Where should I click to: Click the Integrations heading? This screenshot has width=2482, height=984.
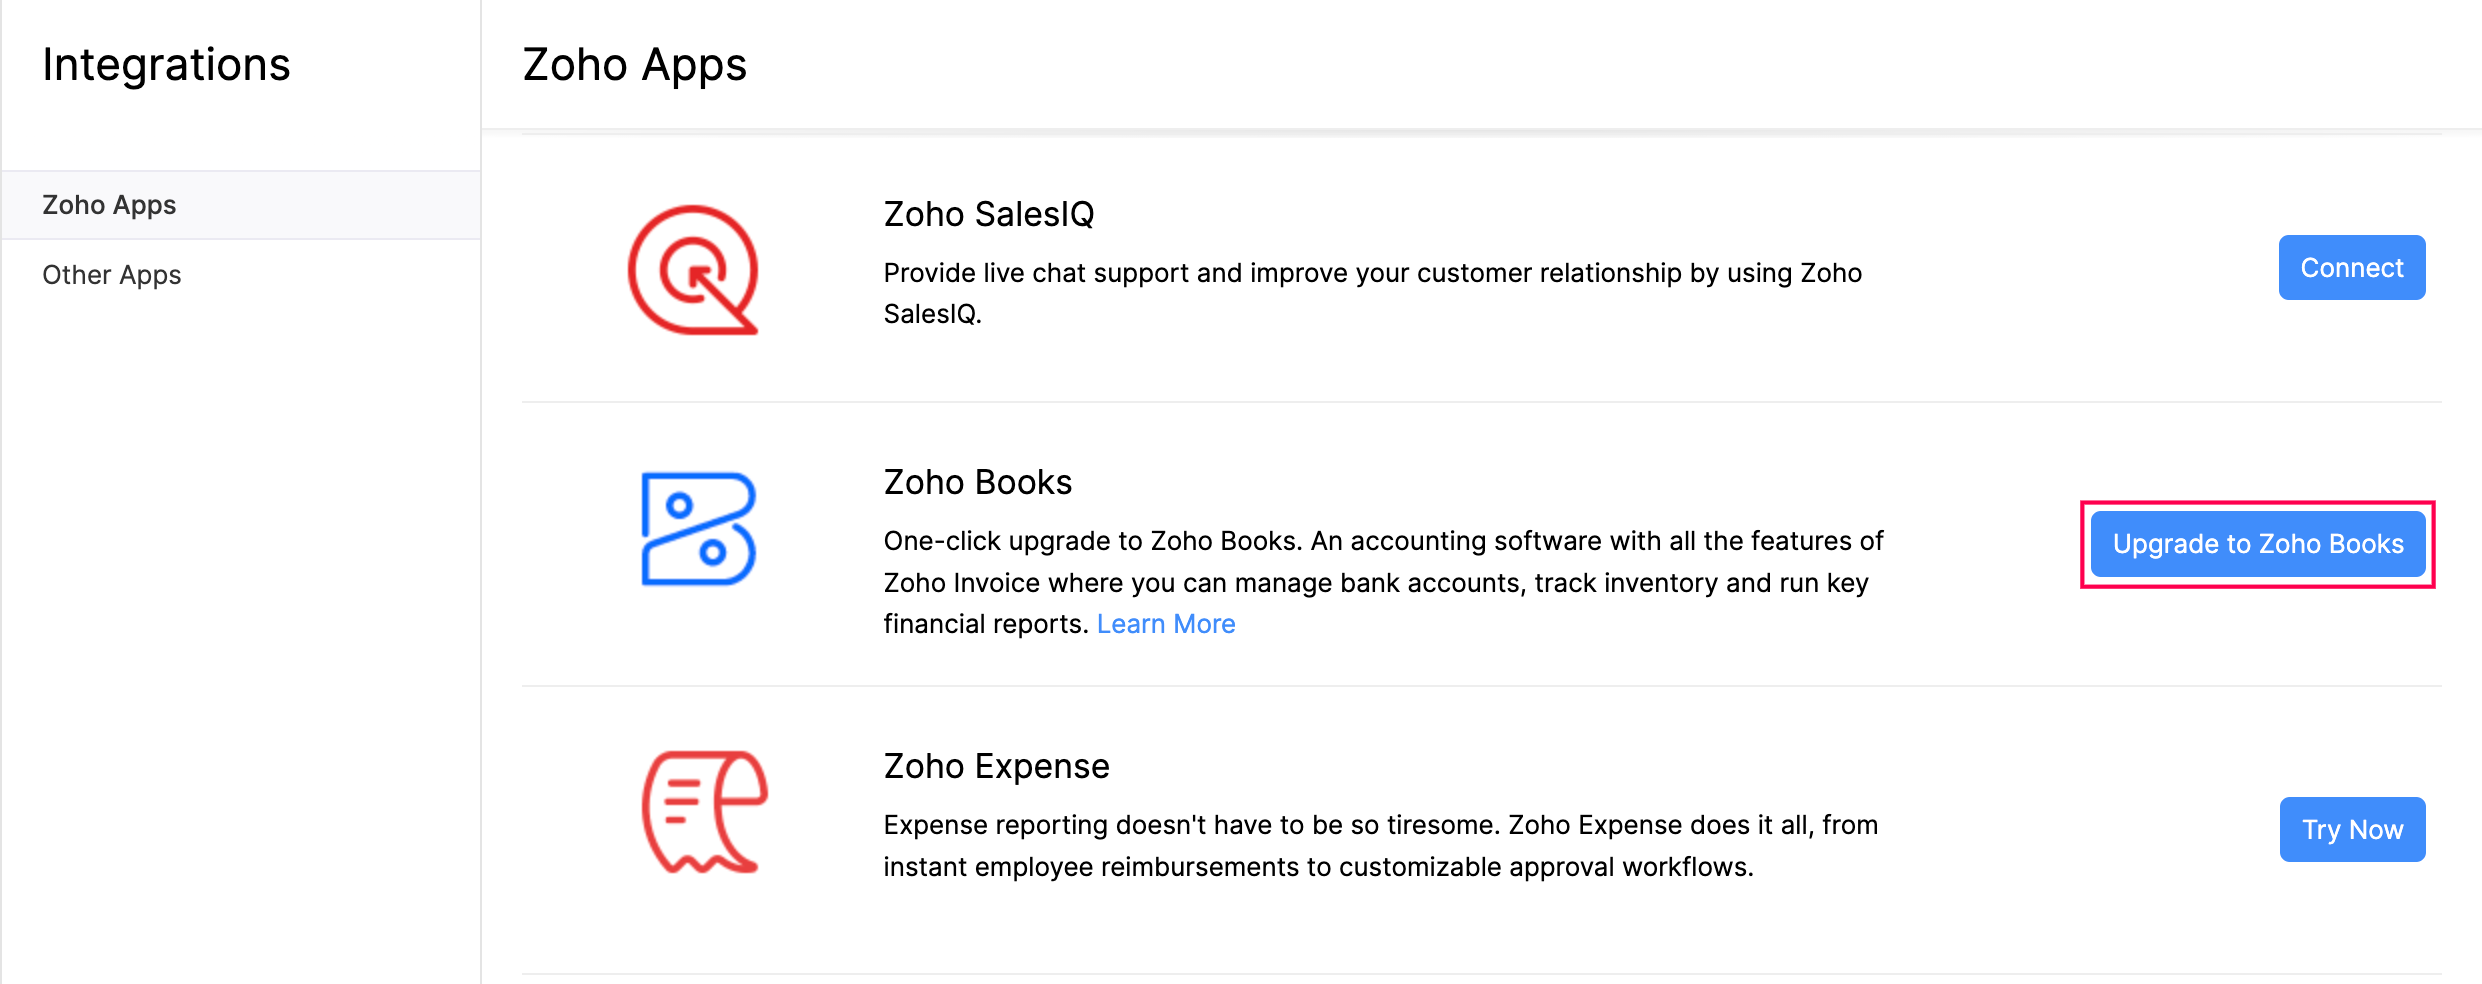pos(166,65)
